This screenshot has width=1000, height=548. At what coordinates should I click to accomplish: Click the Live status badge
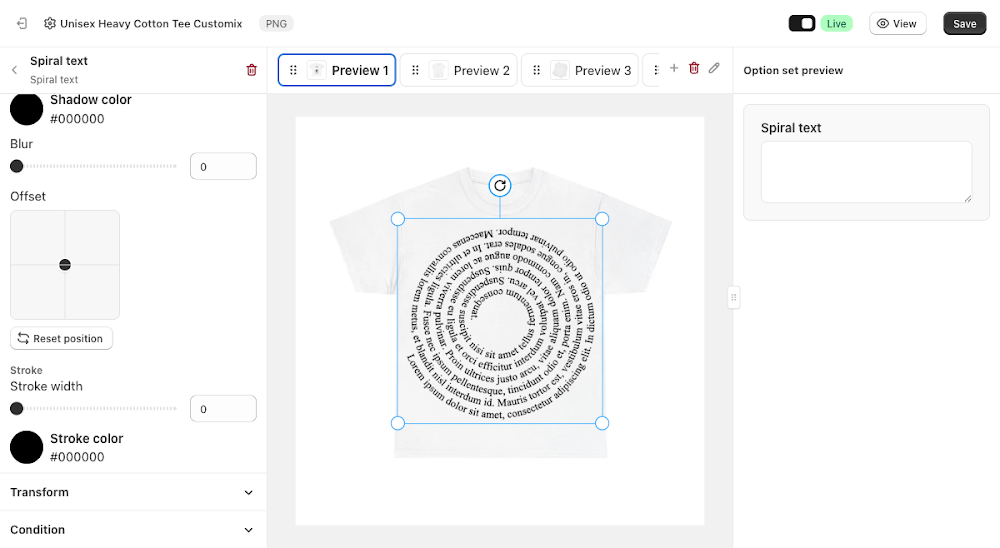[836, 24]
